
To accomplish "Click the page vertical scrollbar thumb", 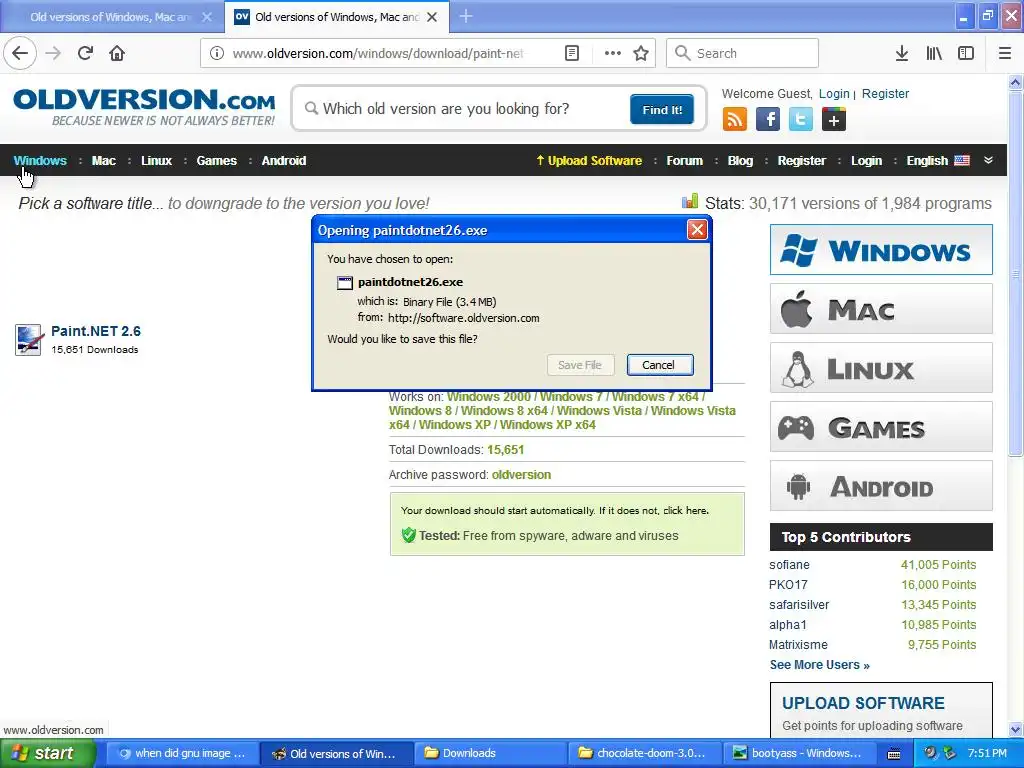I will click(1015, 274).
